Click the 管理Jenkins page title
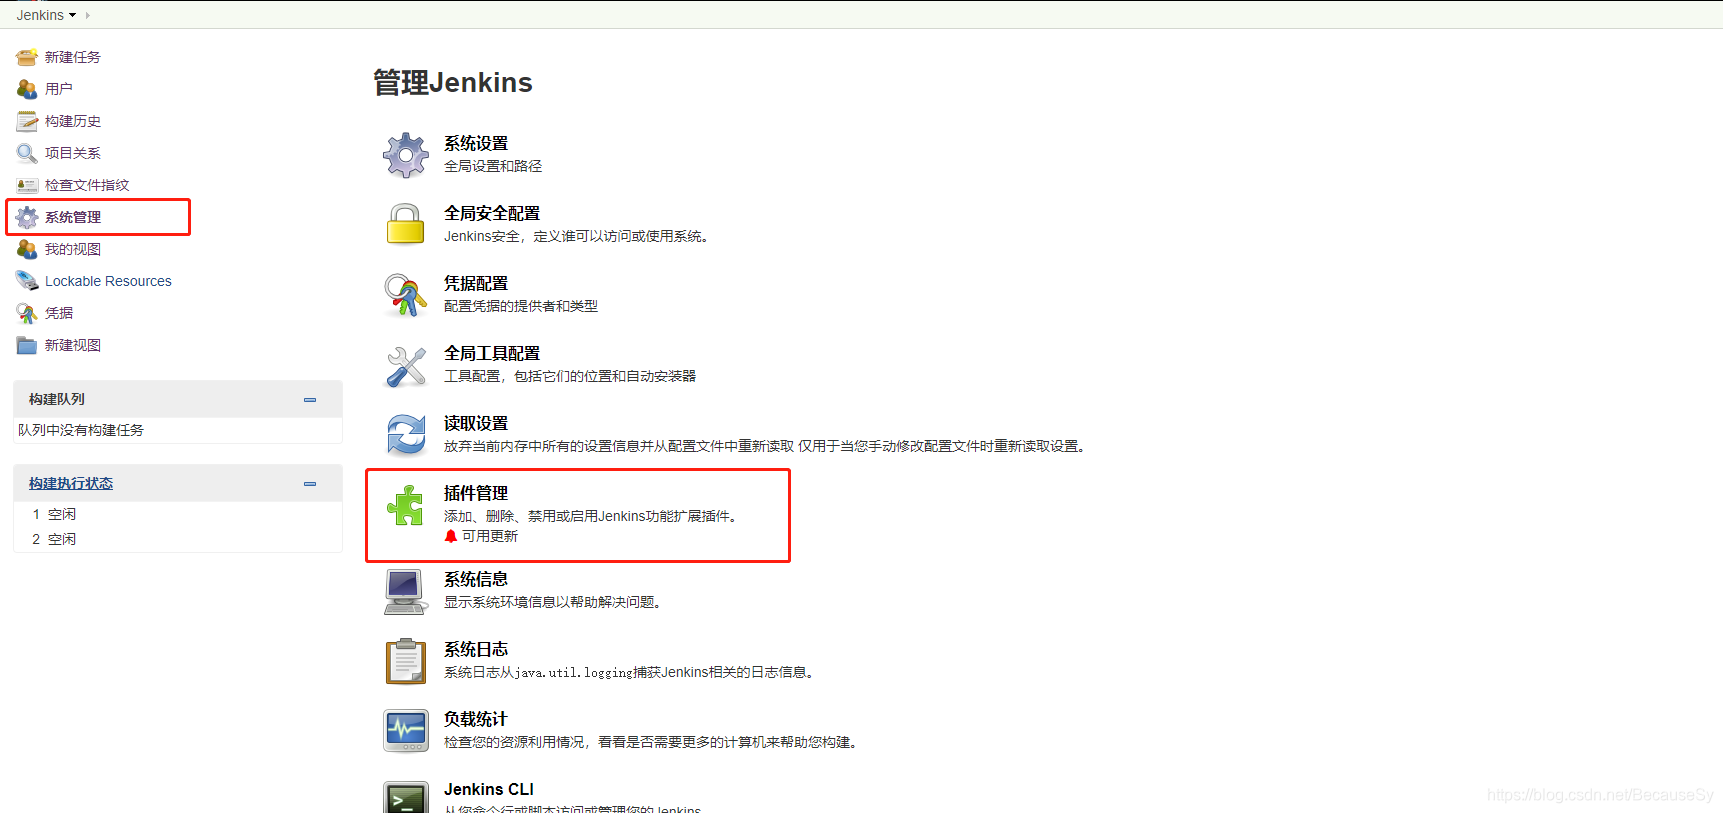 [453, 82]
